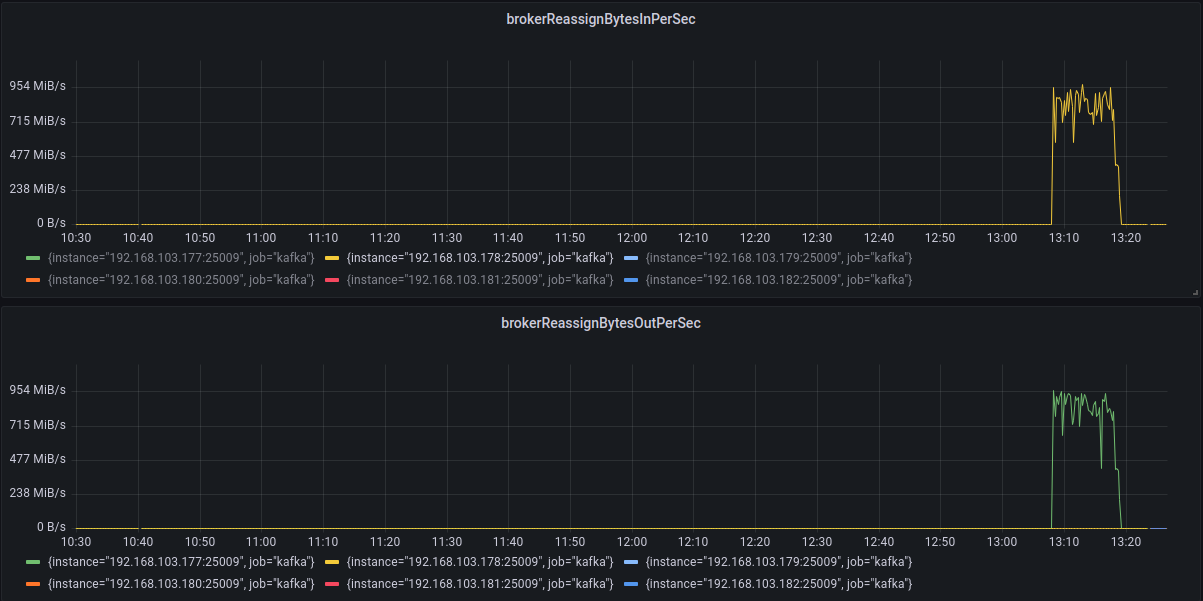Click the green line marker for 192.168.103.177 in top legend
Viewport: 1203px width, 601px height.
pos(34,257)
